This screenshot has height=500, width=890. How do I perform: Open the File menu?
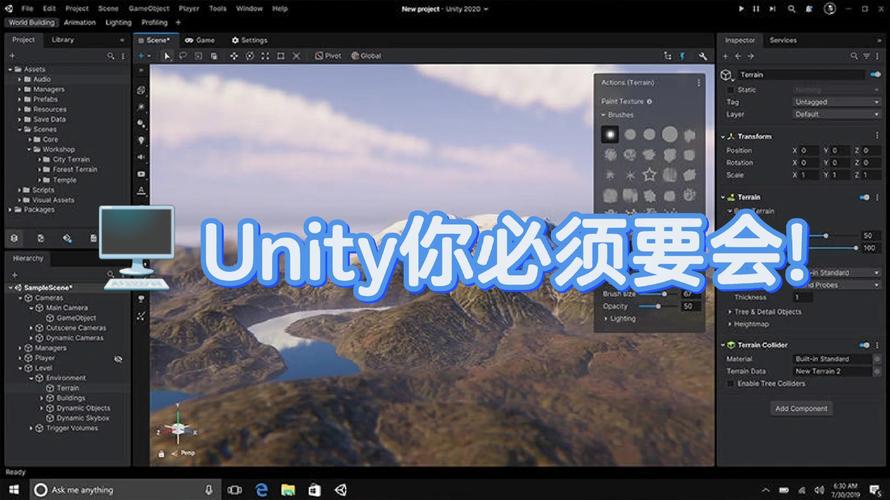(x=27, y=9)
